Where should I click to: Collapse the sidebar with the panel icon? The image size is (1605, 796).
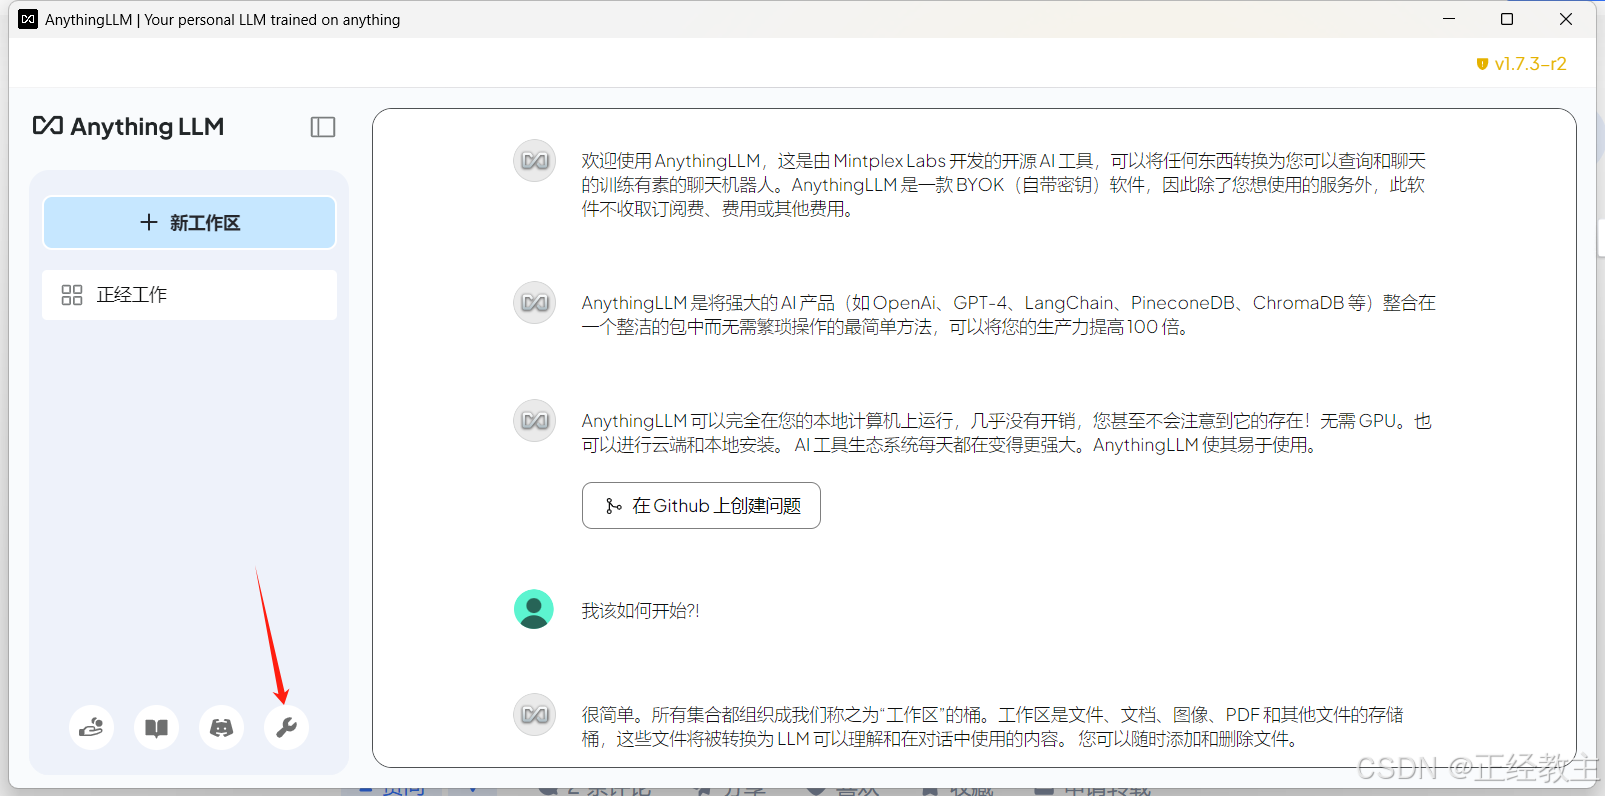click(323, 127)
